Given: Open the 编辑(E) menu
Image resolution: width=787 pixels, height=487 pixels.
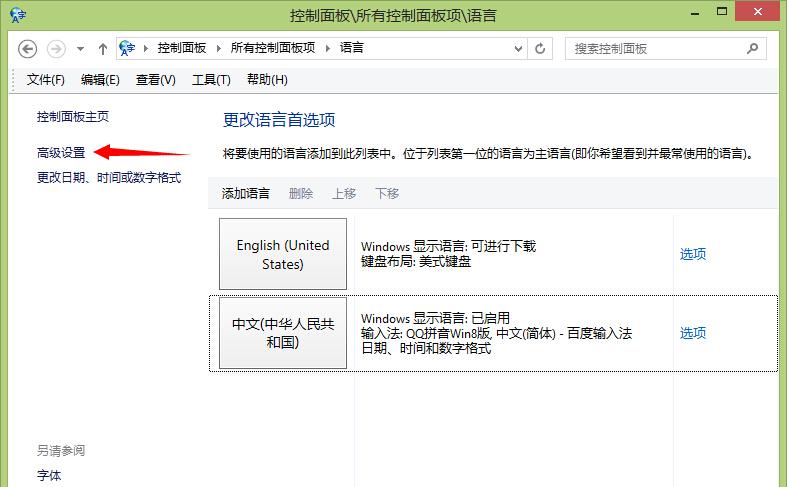Looking at the screenshot, I should tap(100, 79).
